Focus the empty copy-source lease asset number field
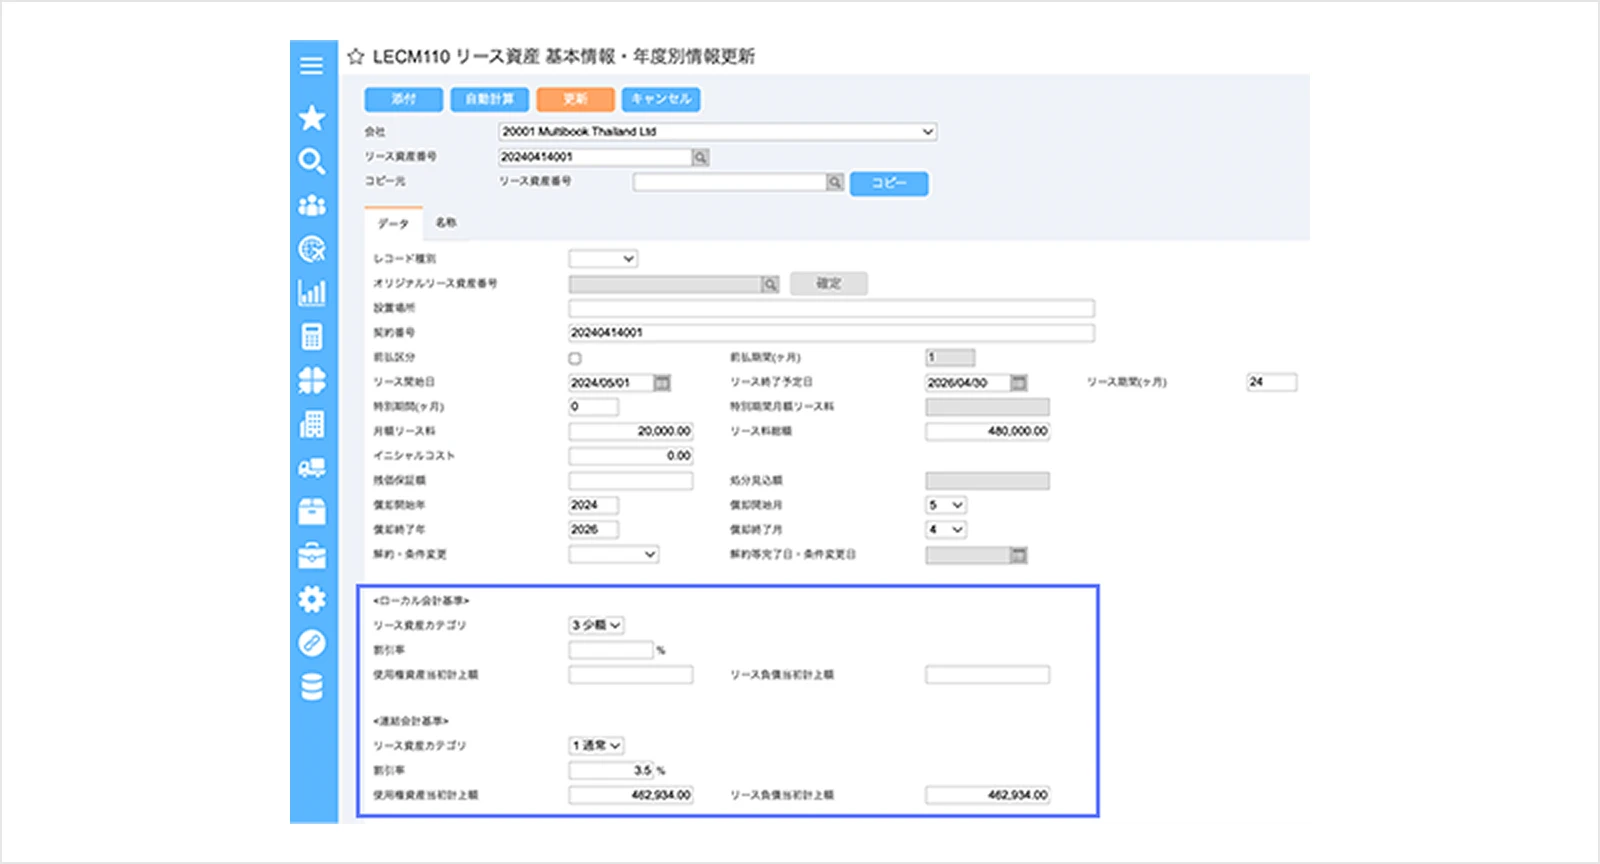This screenshot has width=1600, height=864. 730,182
